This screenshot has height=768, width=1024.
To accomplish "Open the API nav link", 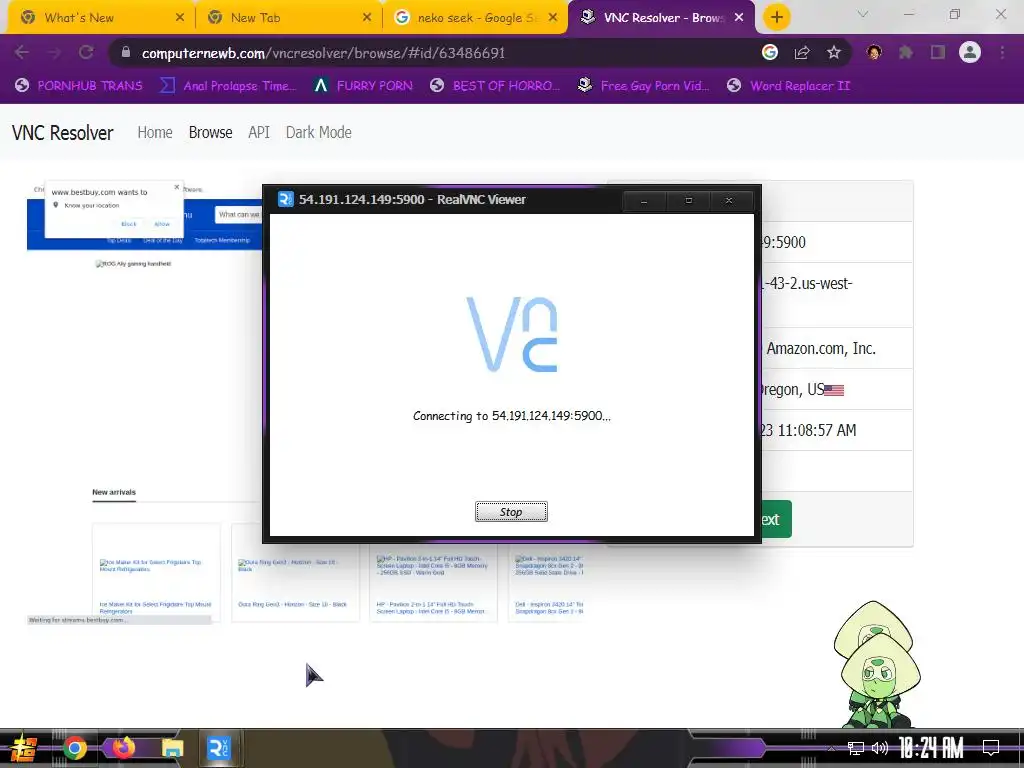I will coord(259,132).
